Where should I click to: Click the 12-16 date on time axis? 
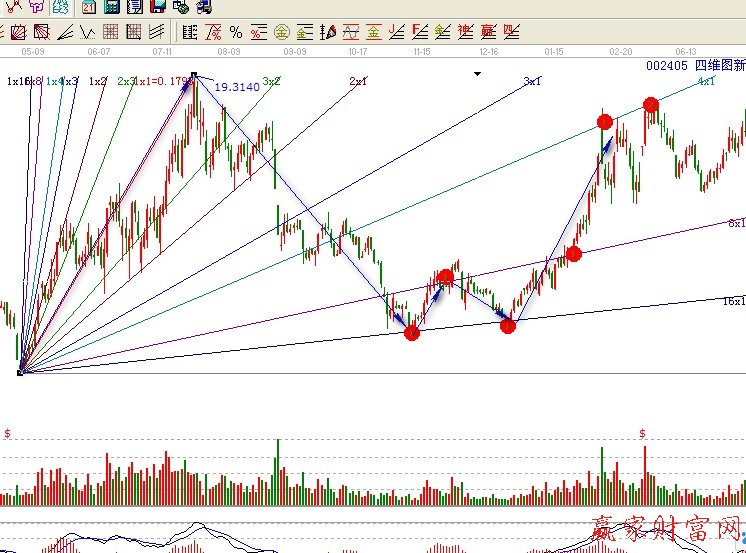(489, 50)
